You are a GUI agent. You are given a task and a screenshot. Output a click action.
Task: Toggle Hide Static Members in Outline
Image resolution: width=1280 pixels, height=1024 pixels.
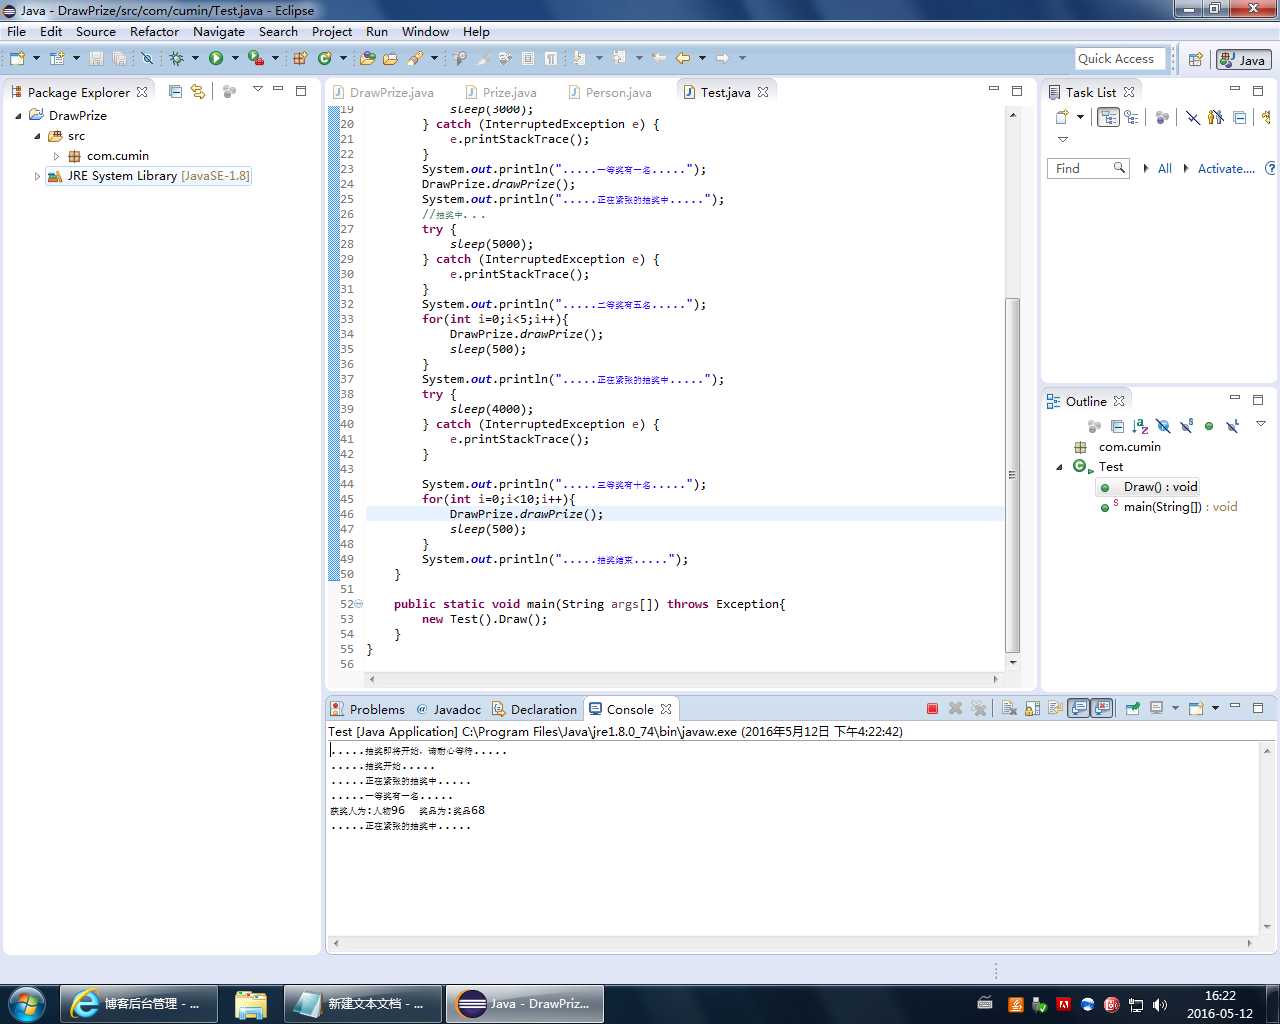pos(1186,427)
